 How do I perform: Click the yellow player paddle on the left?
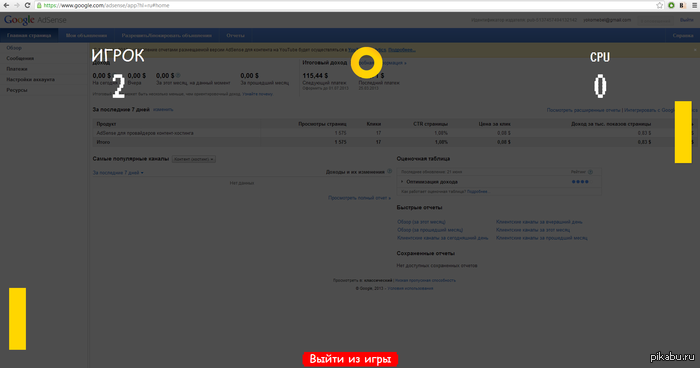[17, 319]
